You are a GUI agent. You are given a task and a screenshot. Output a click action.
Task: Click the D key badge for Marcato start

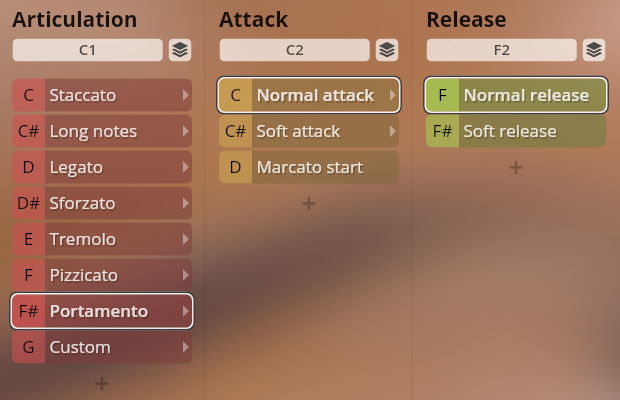(235, 167)
